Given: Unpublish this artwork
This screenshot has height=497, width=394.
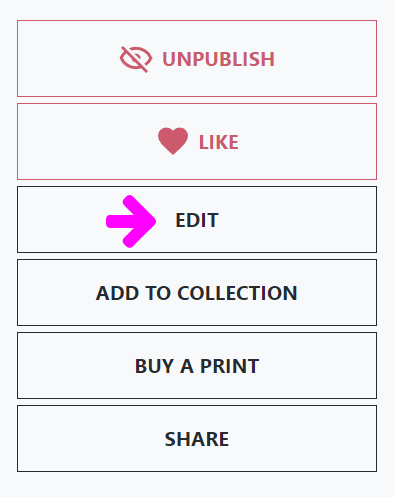Looking at the screenshot, I should [197, 58].
